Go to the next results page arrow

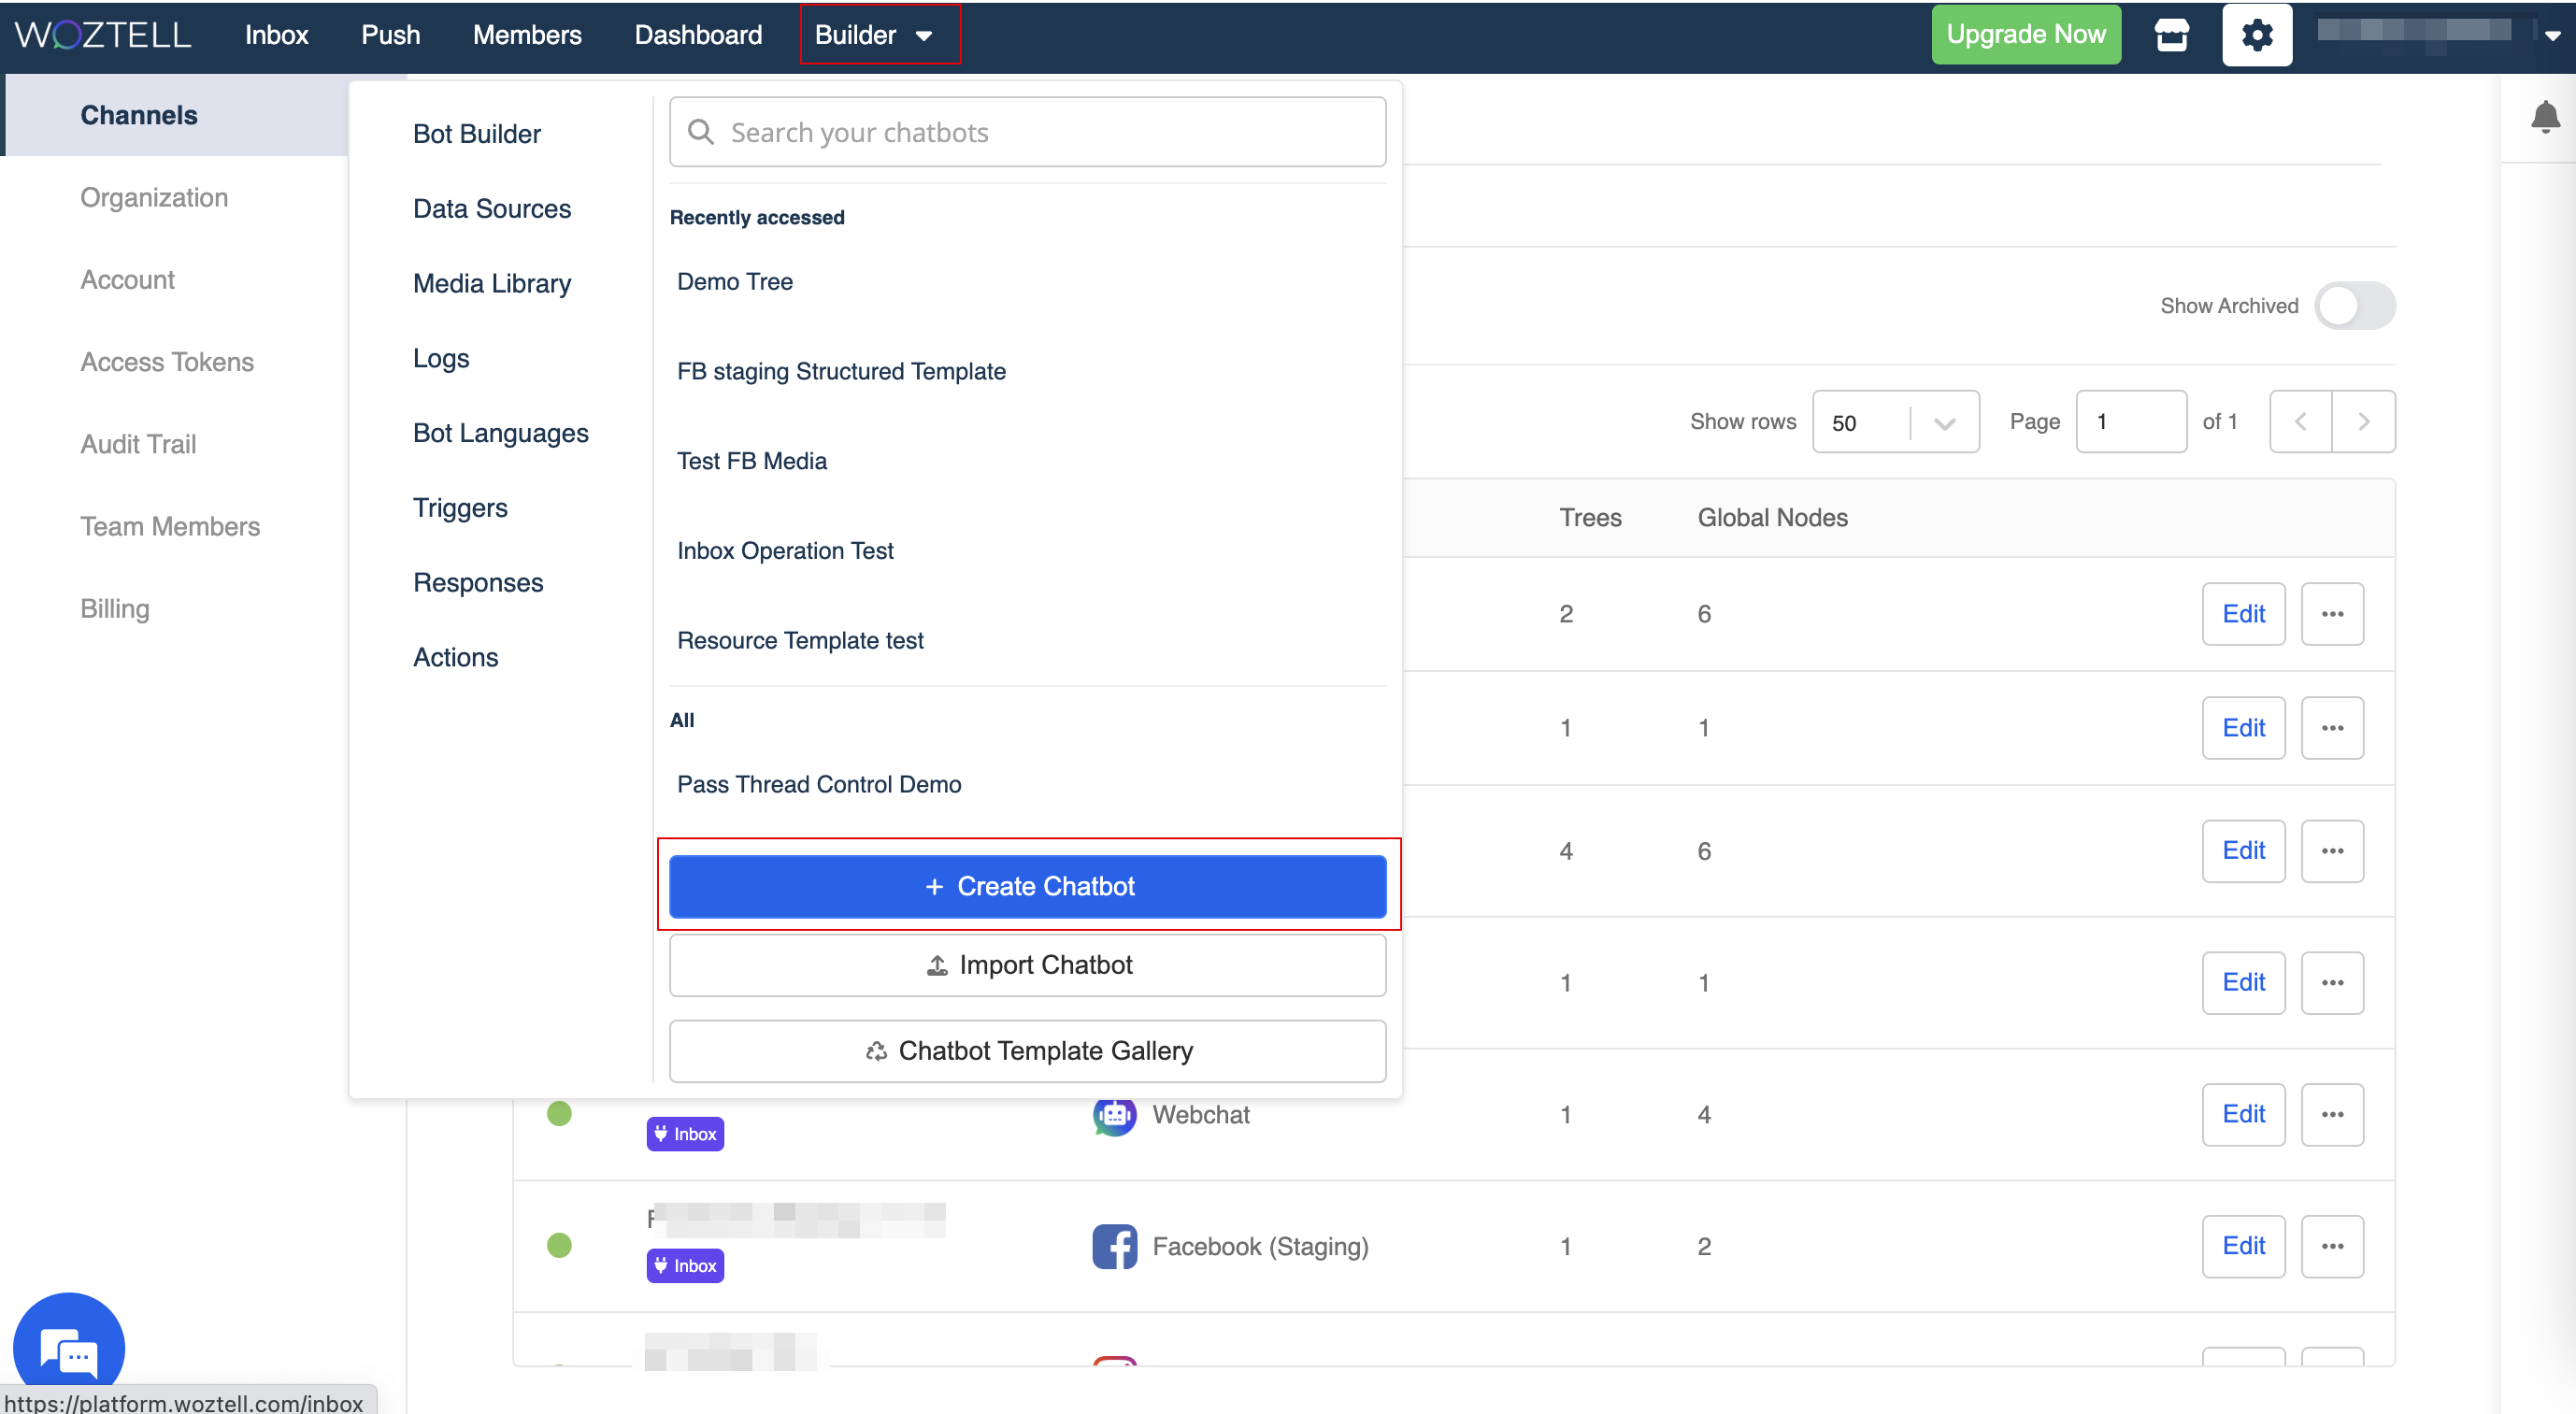click(x=2363, y=421)
